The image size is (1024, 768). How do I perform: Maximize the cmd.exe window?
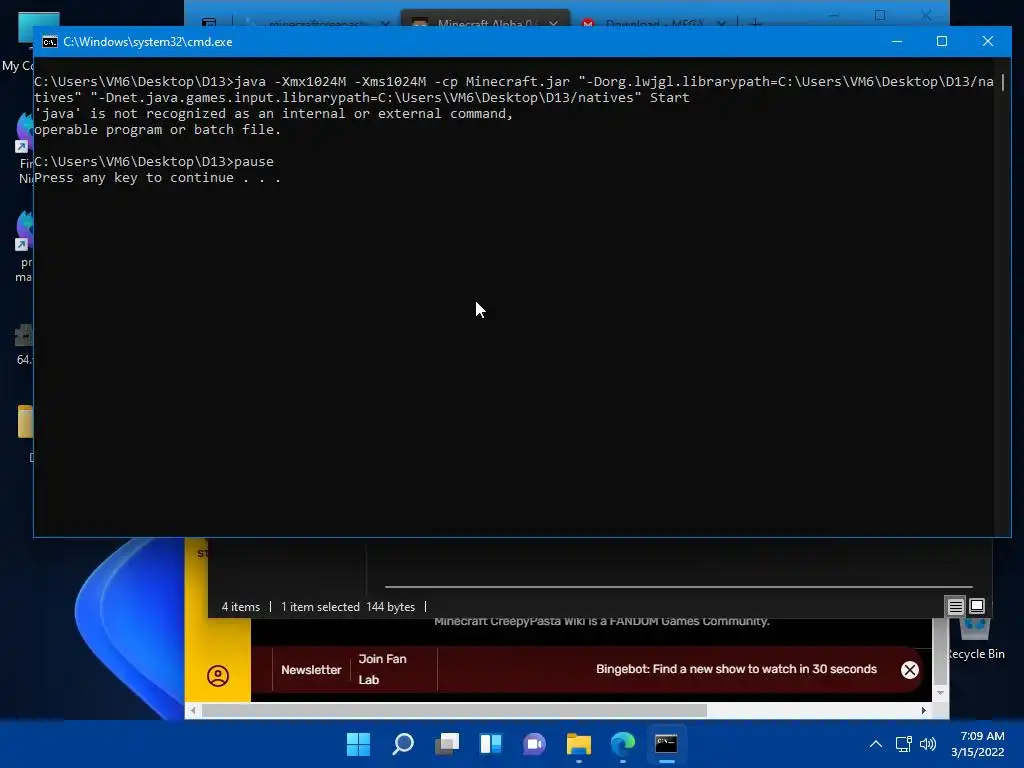942,41
